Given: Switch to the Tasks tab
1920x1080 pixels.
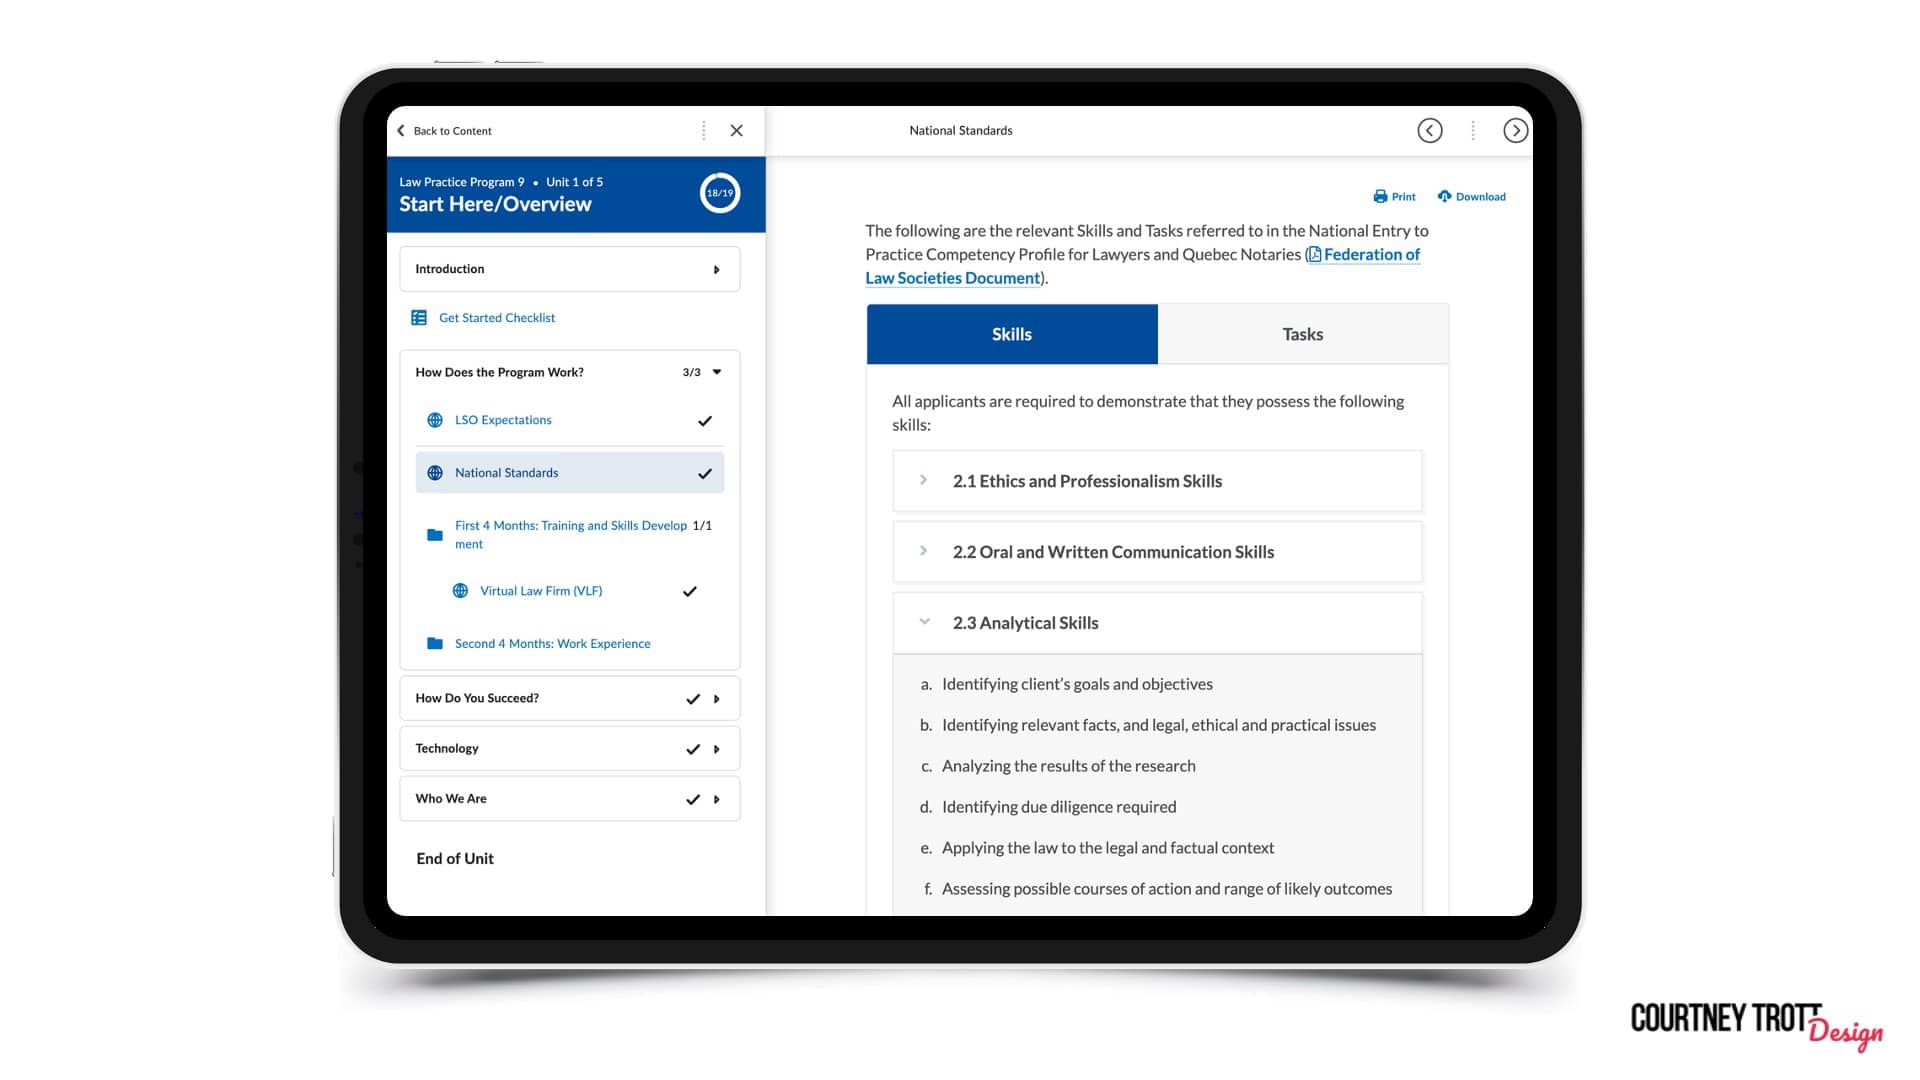Looking at the screenshot, I should pos(1303,334).
